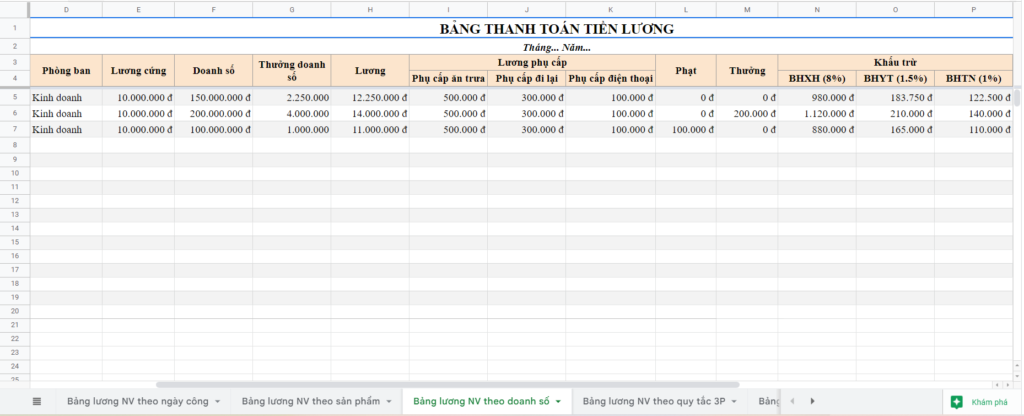The image size is (1024, 416).
Task: Open the all sheets list icon
Action: point(37,401)
